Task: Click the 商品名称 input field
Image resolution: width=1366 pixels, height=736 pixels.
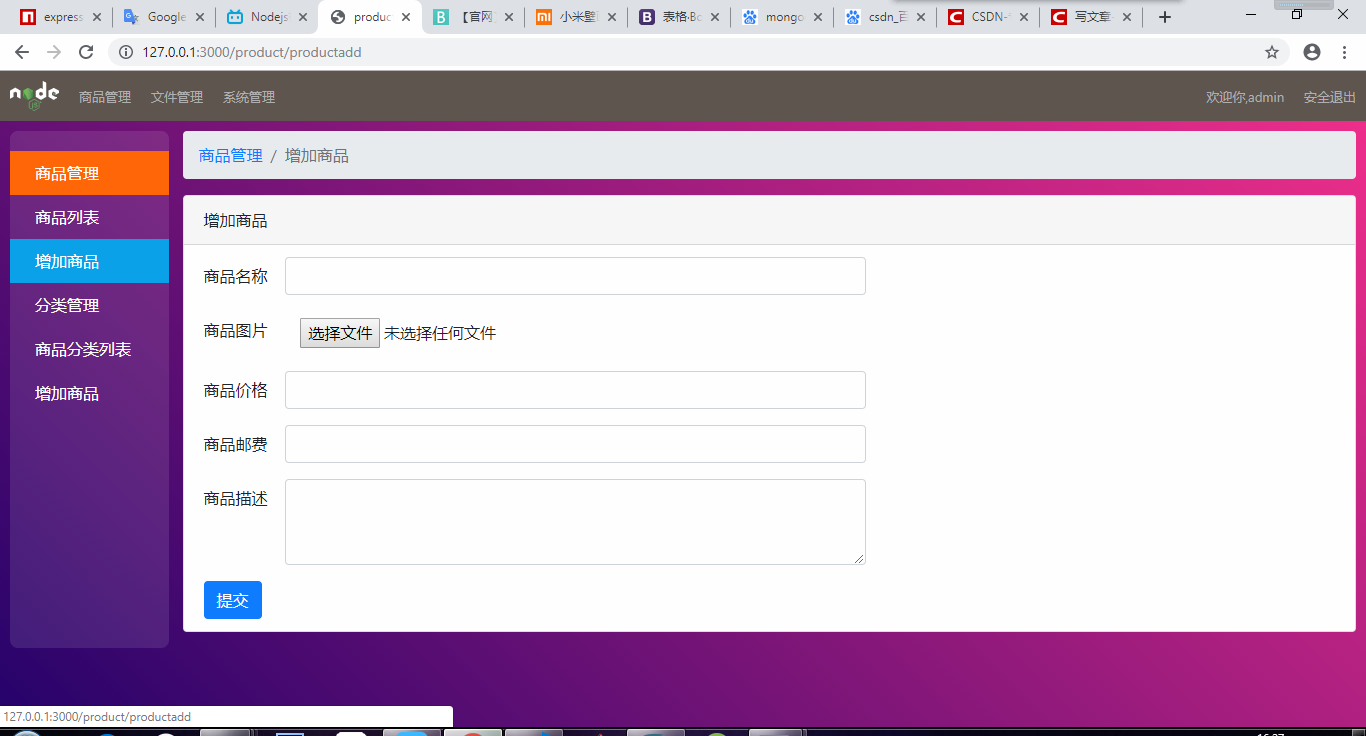Action: point(574,276)
